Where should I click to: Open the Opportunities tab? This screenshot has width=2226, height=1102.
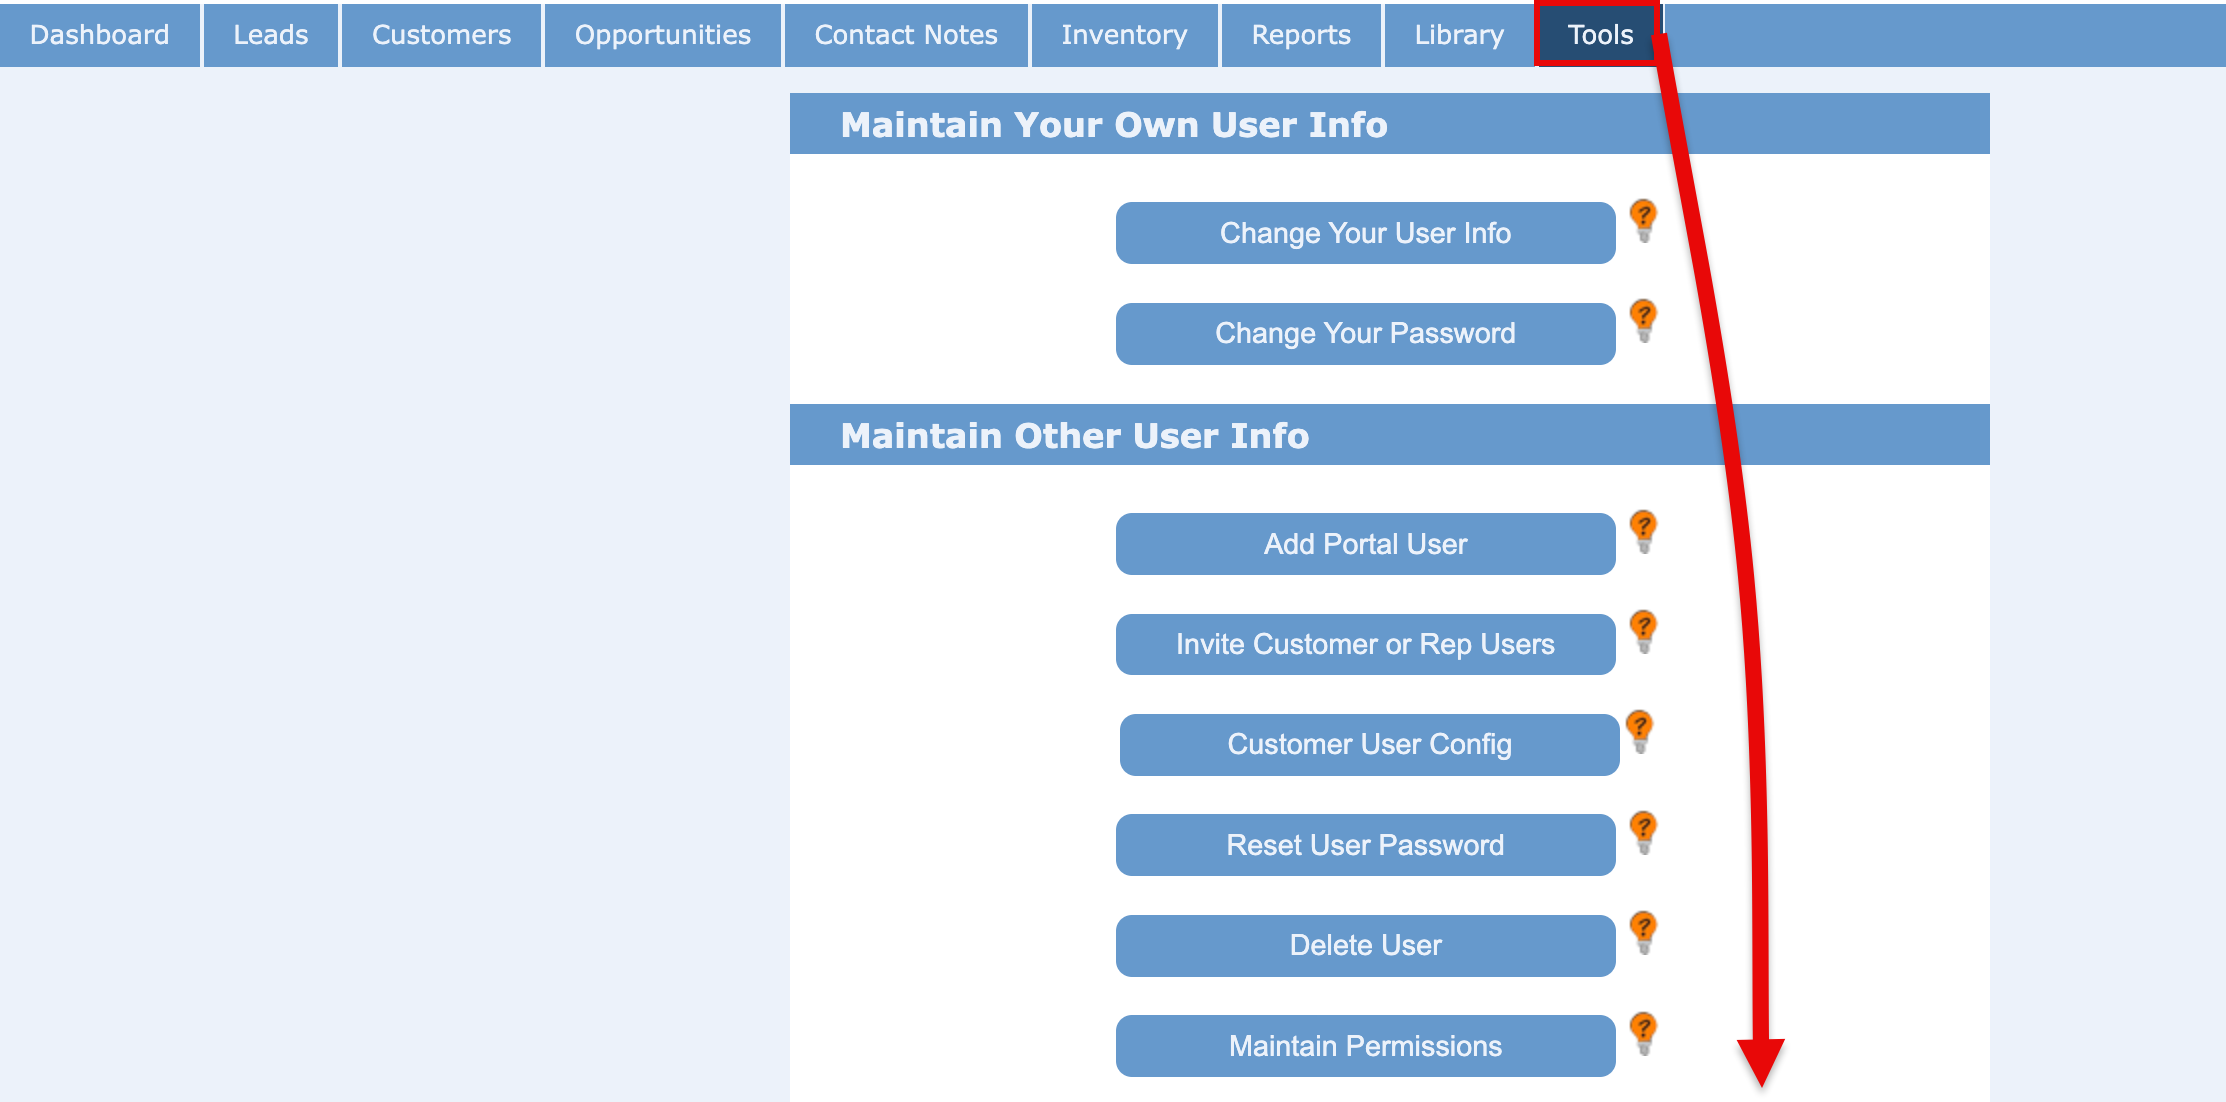pyautogui.click(x=662, y=35)
